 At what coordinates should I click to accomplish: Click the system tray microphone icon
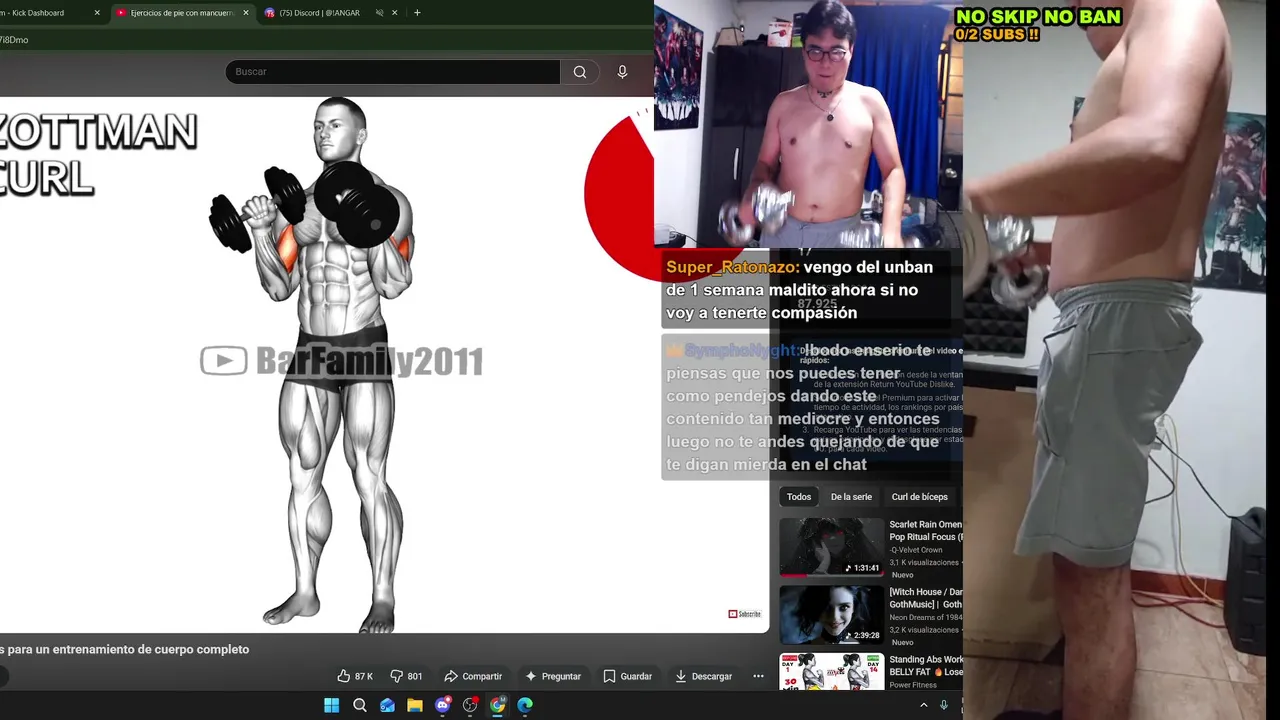click(943, 705)
